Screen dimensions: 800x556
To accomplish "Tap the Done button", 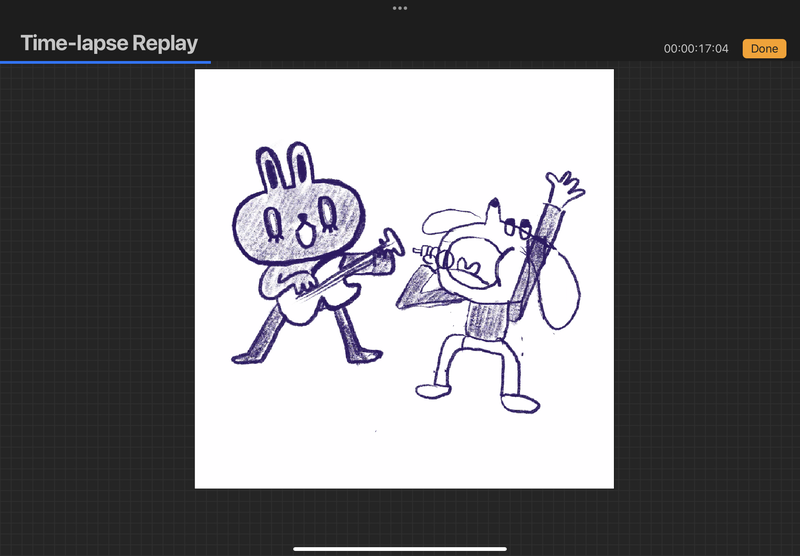I will [764, 48].
